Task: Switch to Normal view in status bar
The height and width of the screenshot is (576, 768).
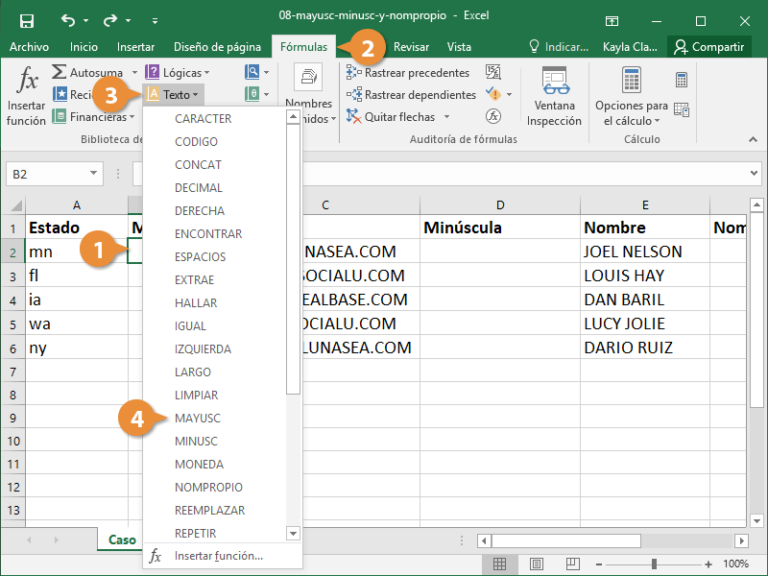Action: 499,564
